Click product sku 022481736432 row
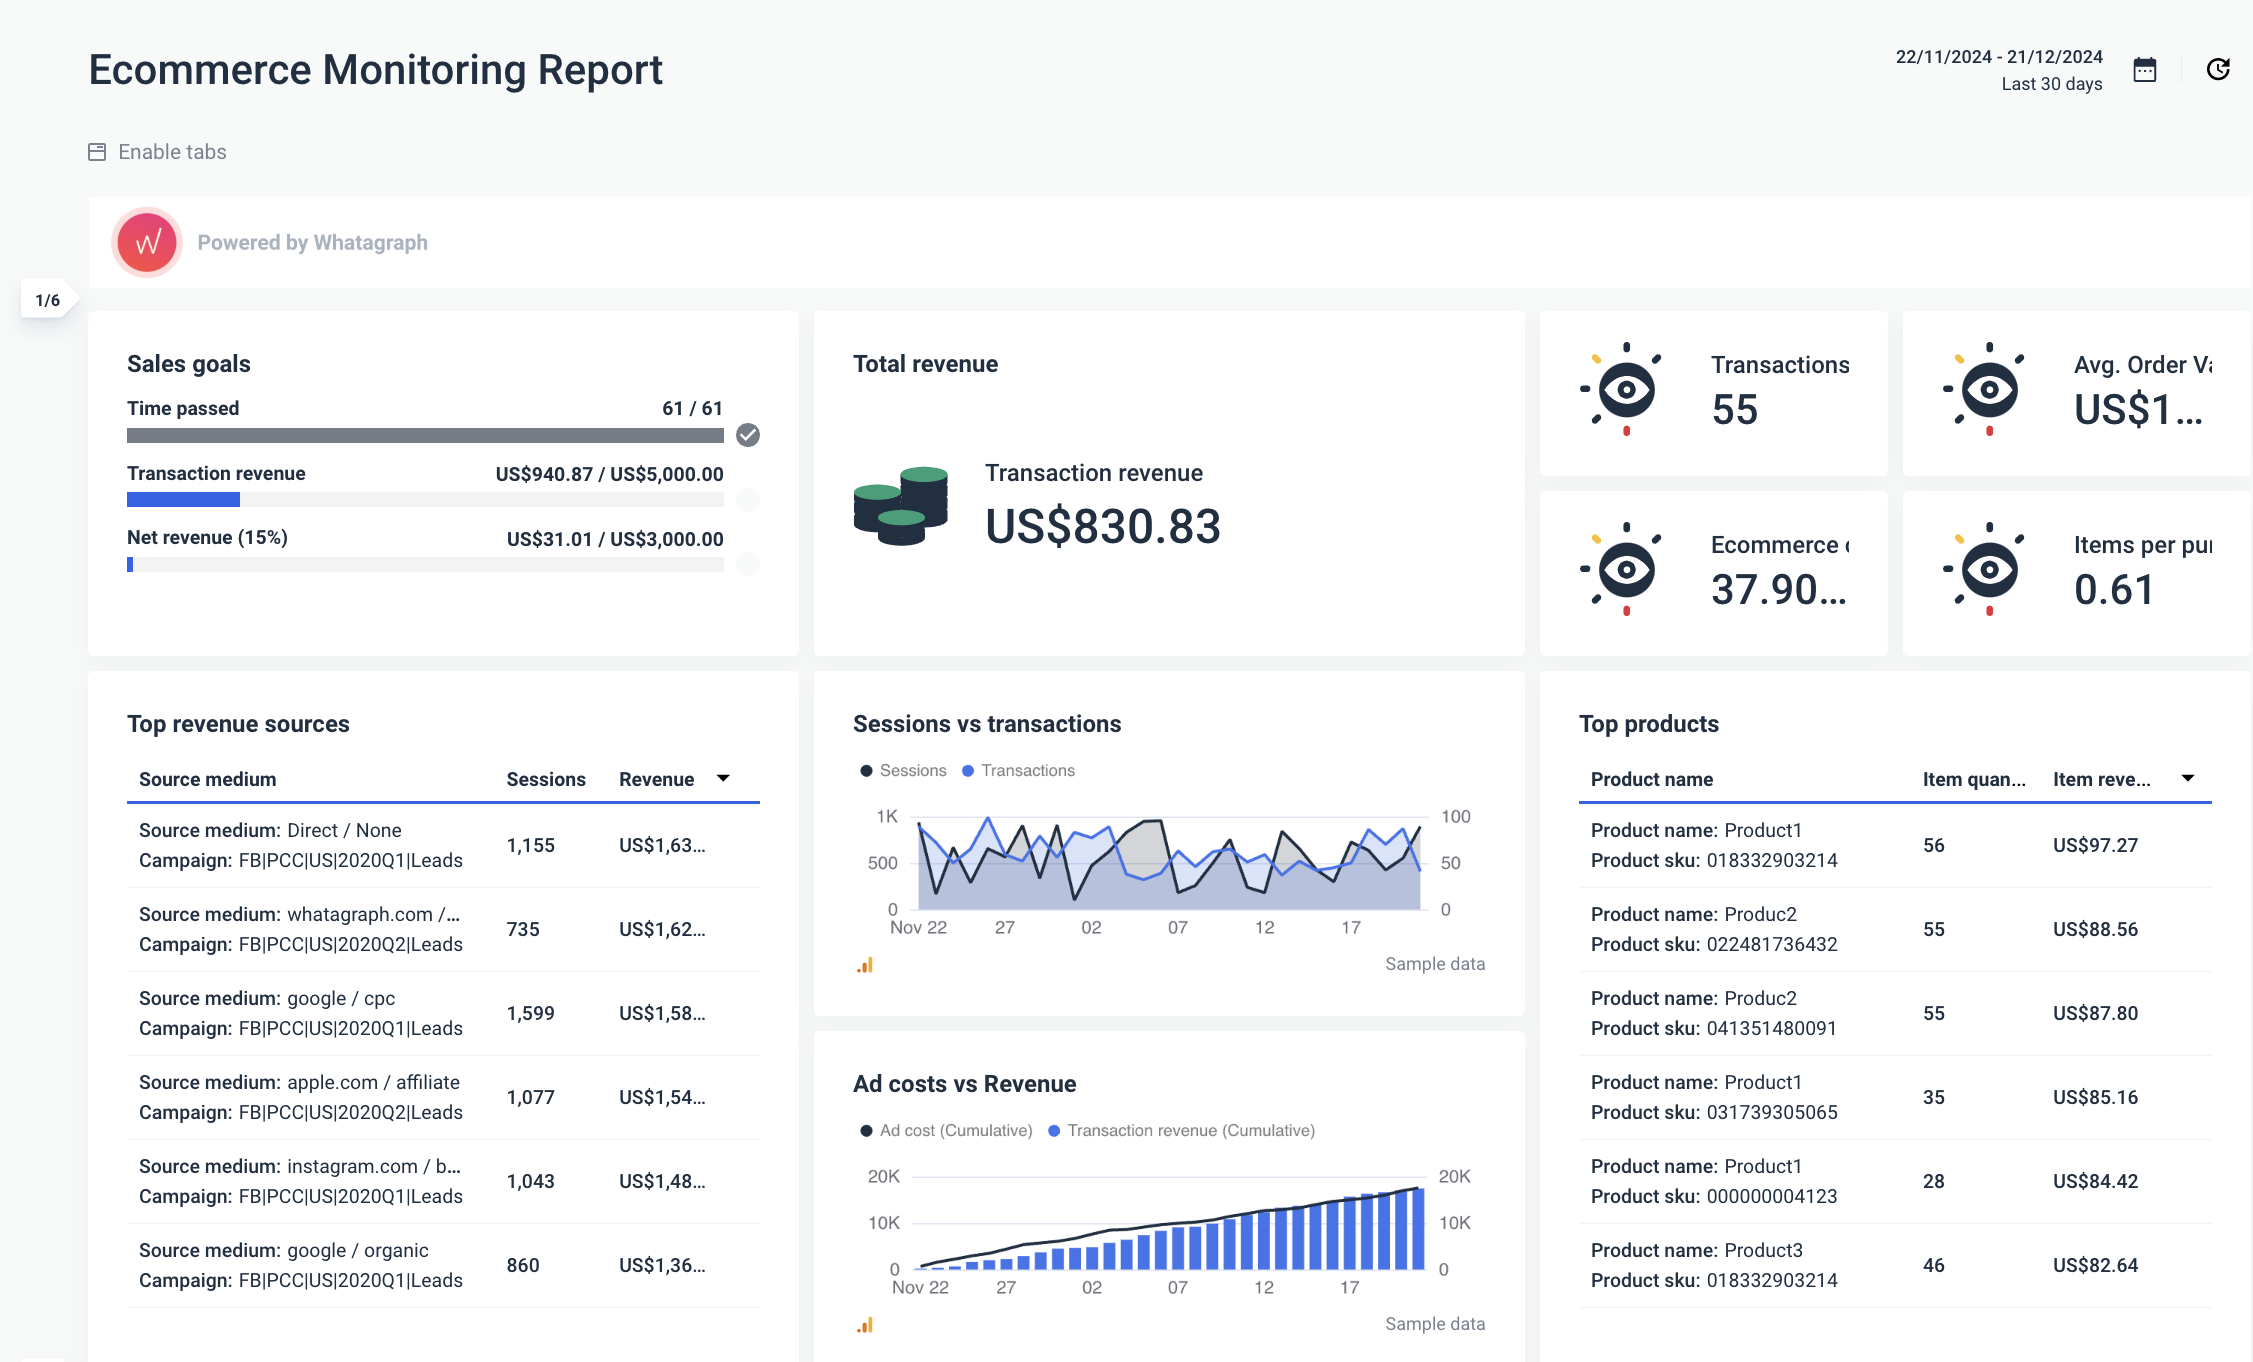The image size is (2253, 1362). tap(1895, 930)
